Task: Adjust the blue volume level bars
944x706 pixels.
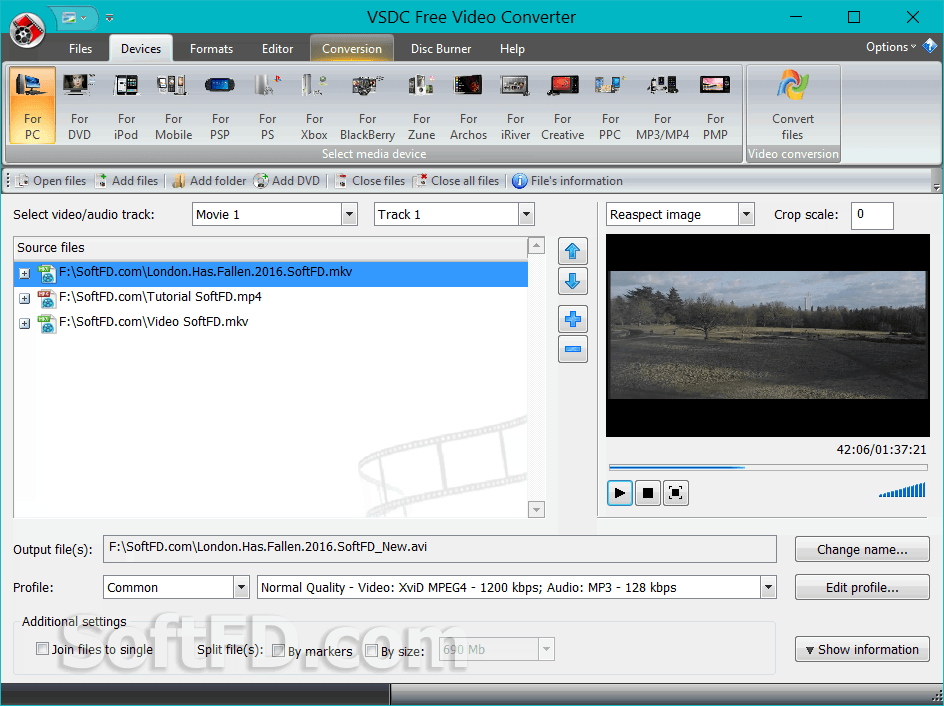Action: point(902,491)
